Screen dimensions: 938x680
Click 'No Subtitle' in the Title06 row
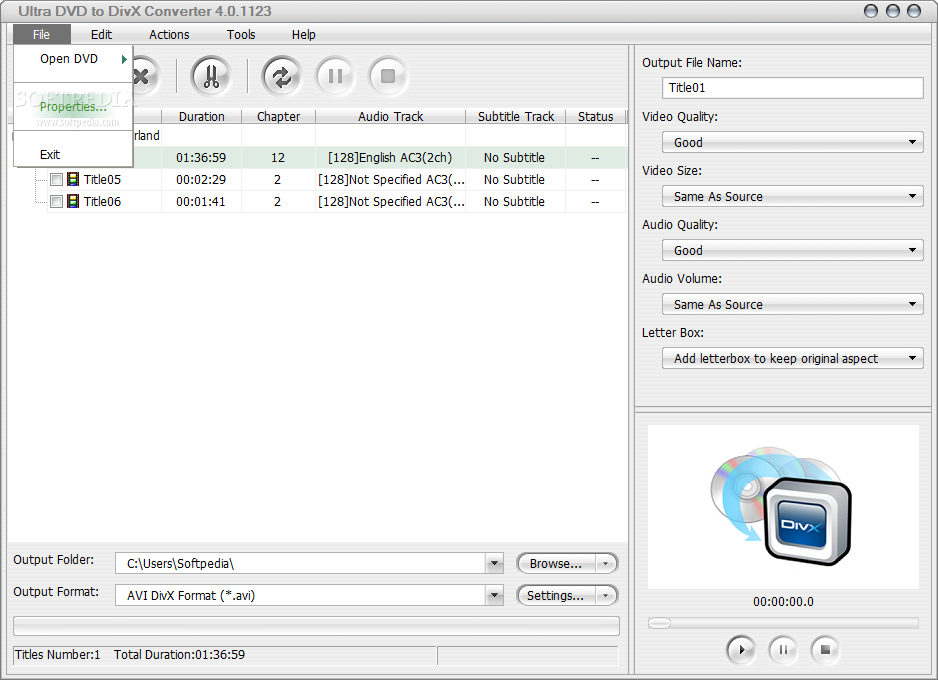(514, 202)
